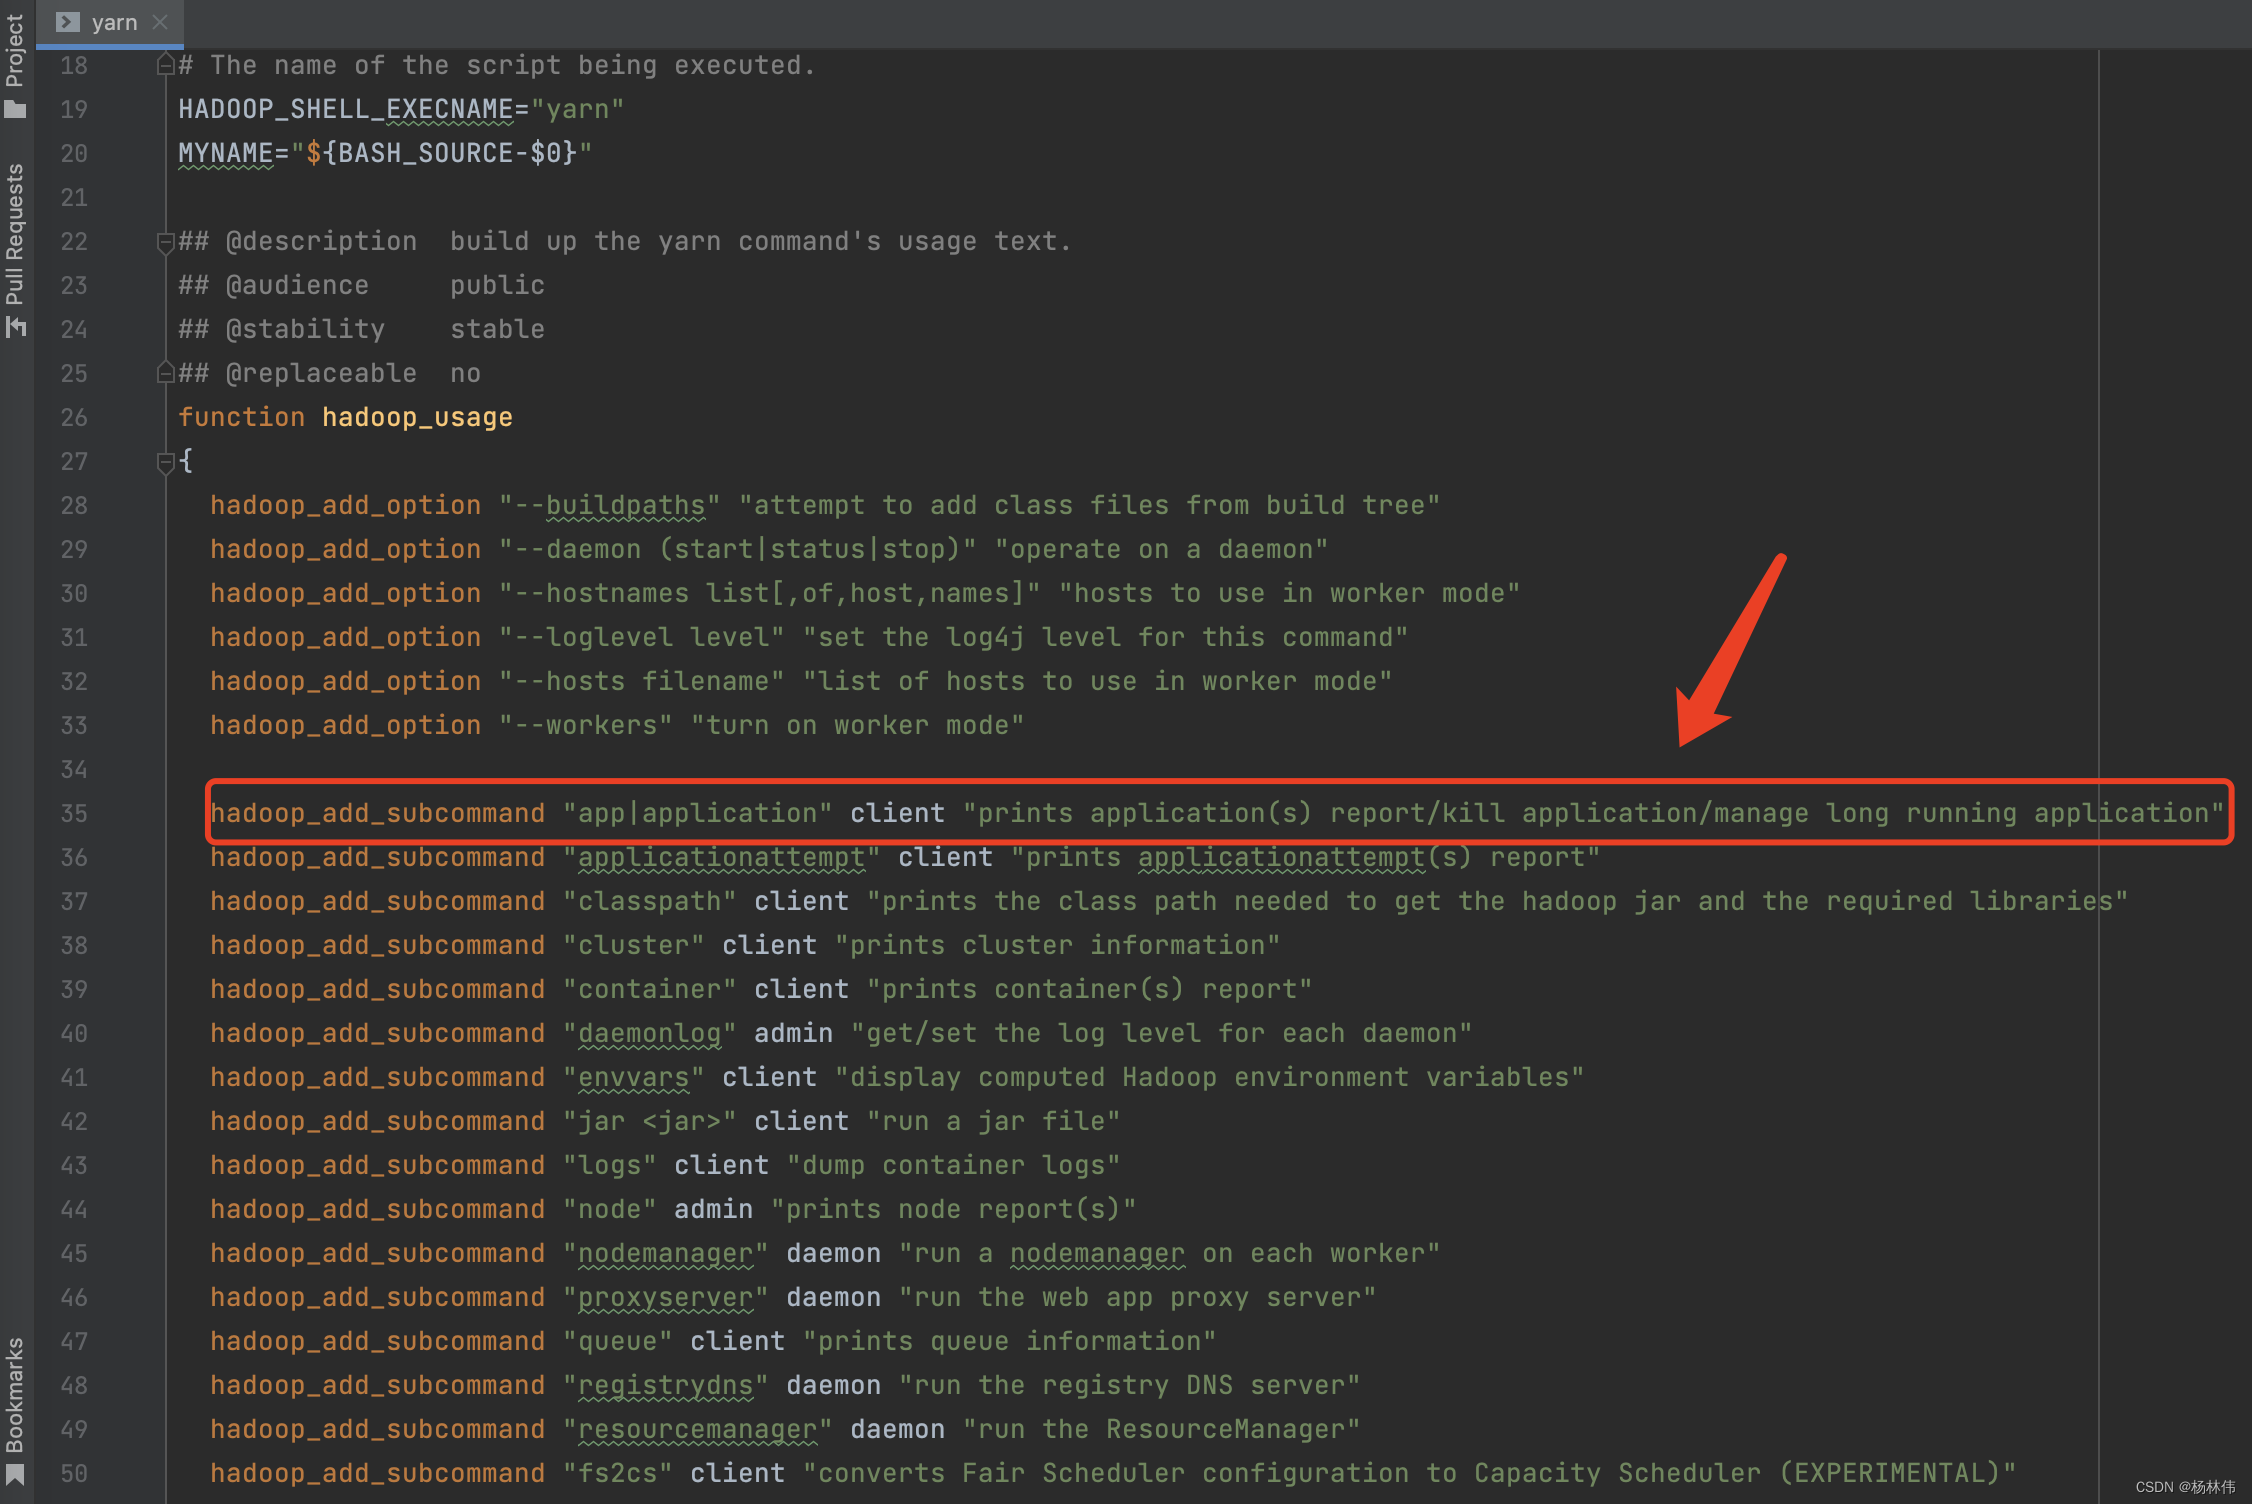Click line number 26 in the gutter

coord(74,418)
